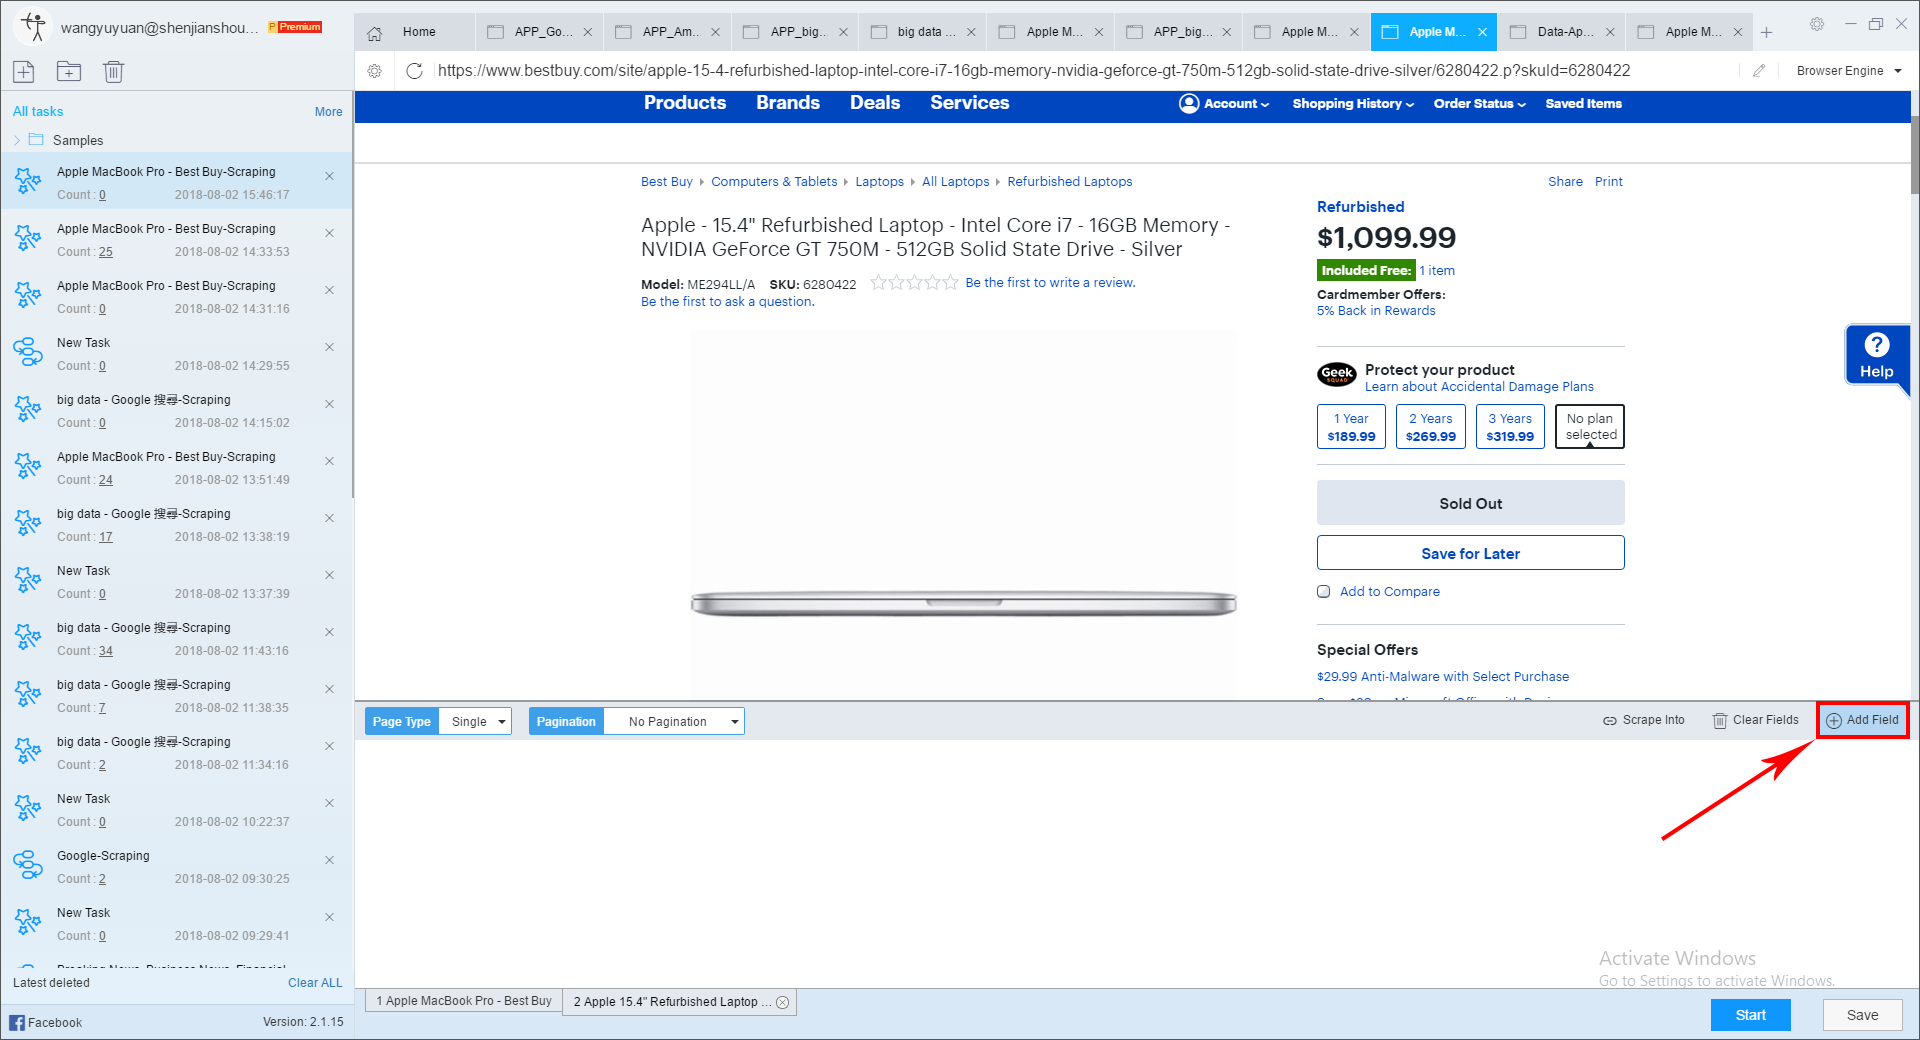Viewport: 1920px width, 1040px height.
Task: Click the Sold Out button
Action: pyautogui.click(x=1470, y=503)
